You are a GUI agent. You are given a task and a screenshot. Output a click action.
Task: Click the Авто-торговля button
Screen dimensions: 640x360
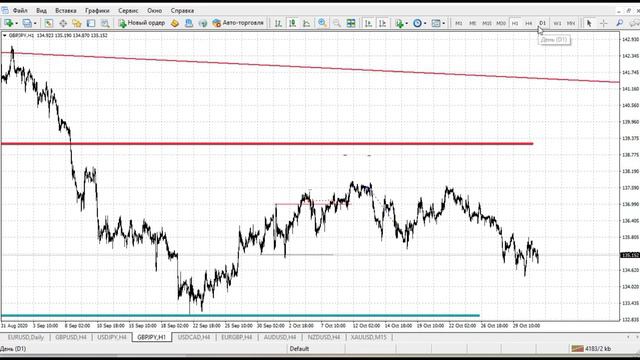(x=238, y=23)
